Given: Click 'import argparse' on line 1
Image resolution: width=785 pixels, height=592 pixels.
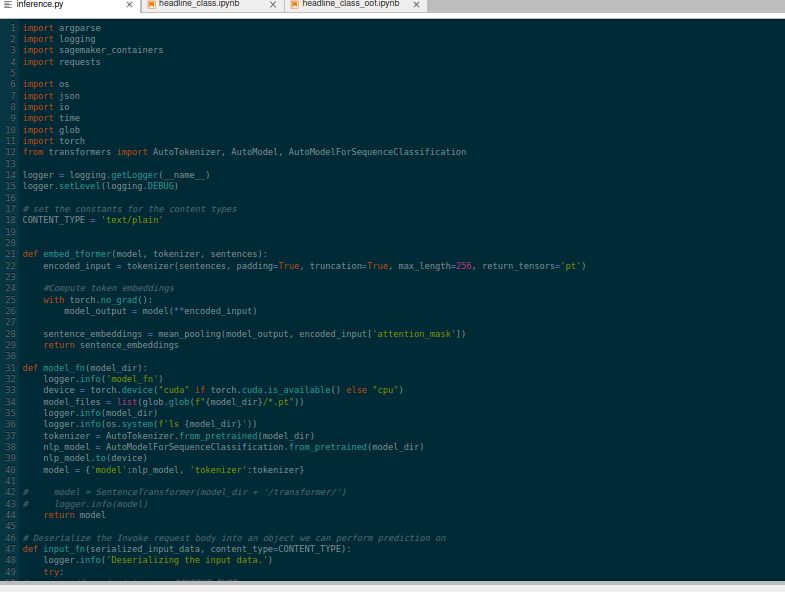Looking at the screenshot, I should tap(62, 28).
